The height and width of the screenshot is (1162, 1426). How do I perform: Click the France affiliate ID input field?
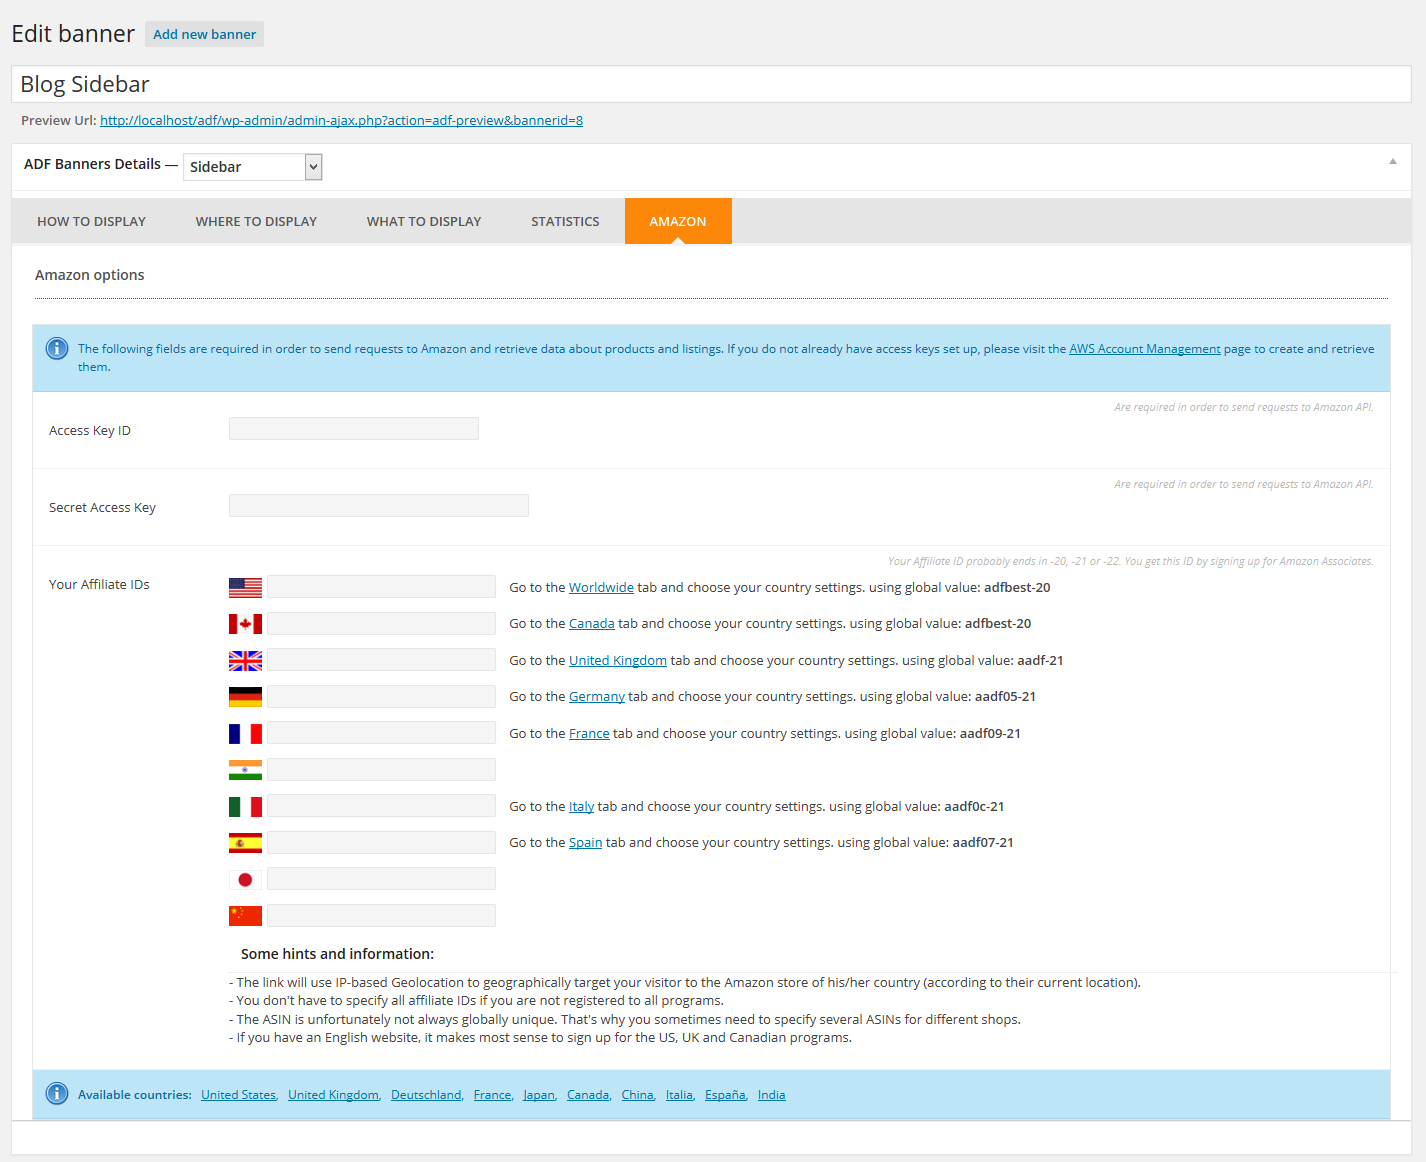pyautogui.click(x=381, y=732)
